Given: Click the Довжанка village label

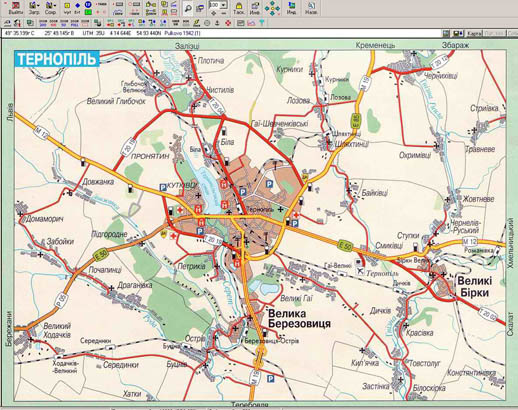Looking at the screenshot, I should (x=98, y=182).
